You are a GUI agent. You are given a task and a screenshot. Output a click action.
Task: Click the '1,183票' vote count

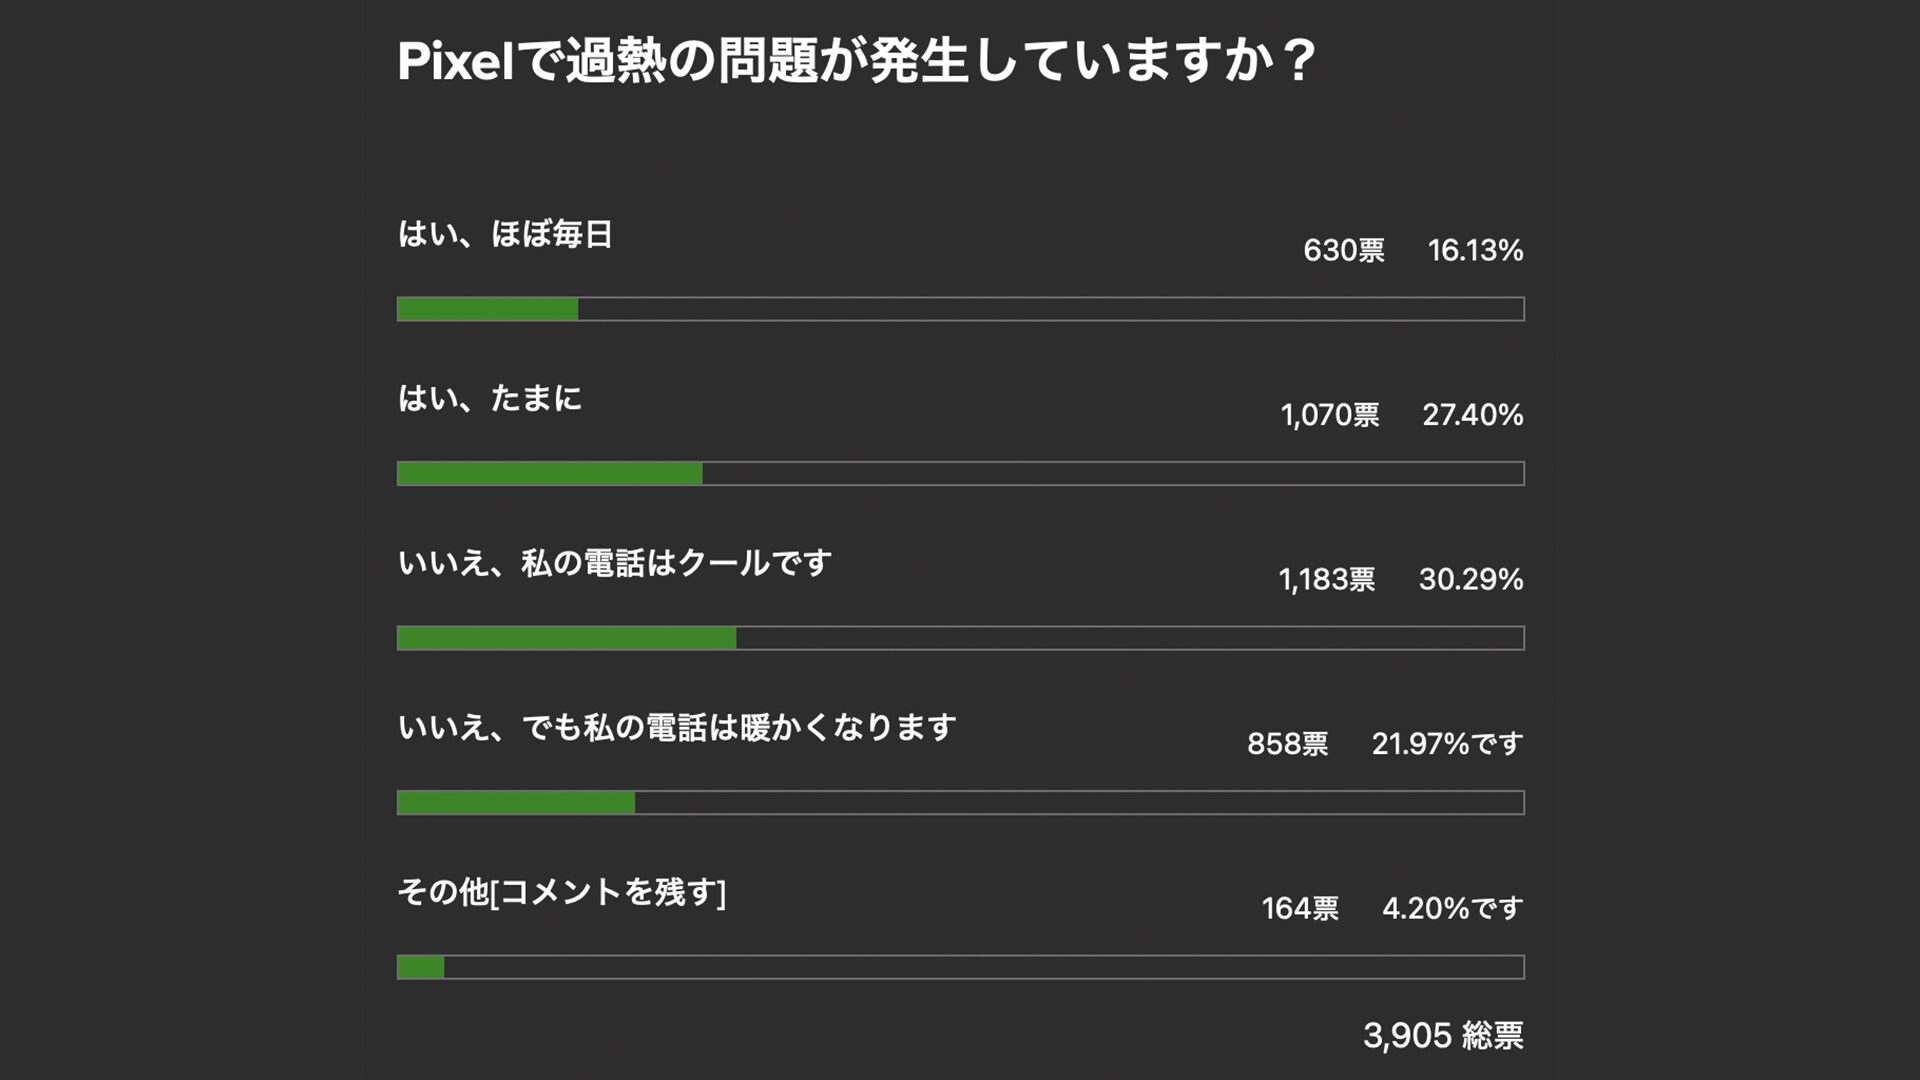(x=1326, y=580)
